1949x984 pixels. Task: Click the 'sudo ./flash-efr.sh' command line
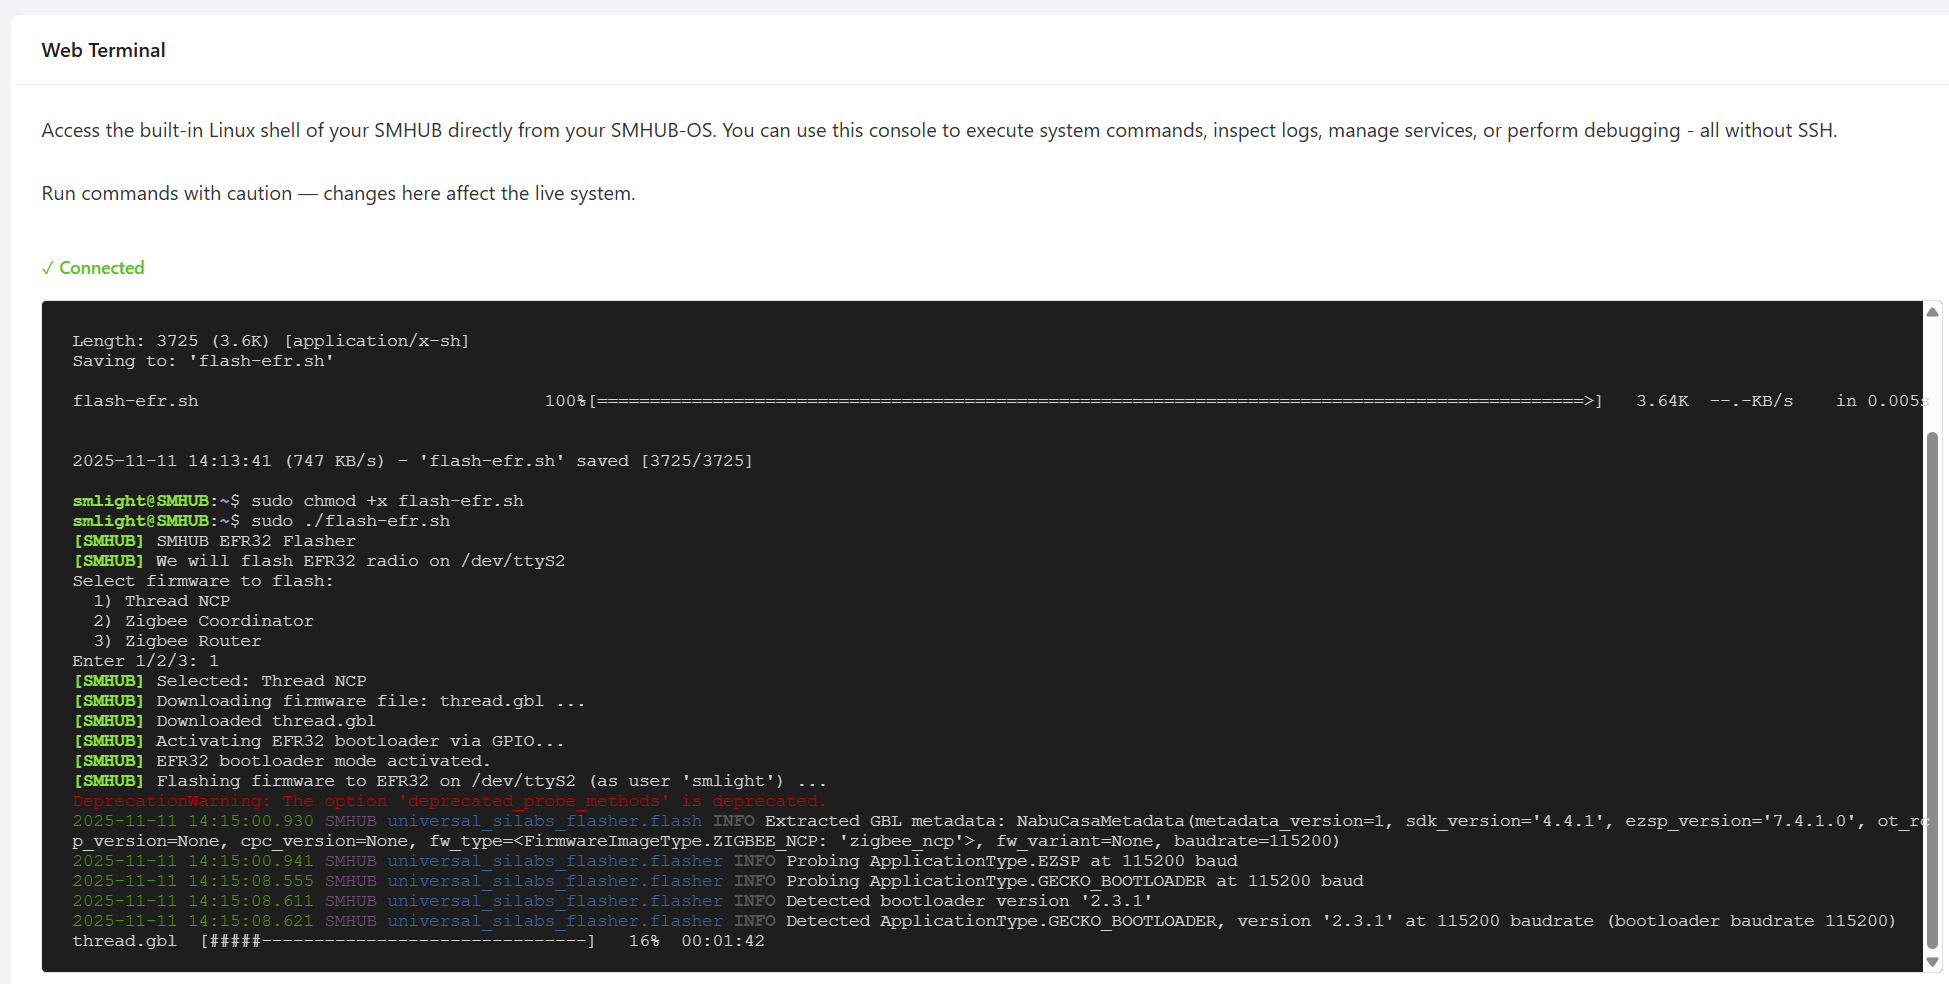tap(350, 521)
